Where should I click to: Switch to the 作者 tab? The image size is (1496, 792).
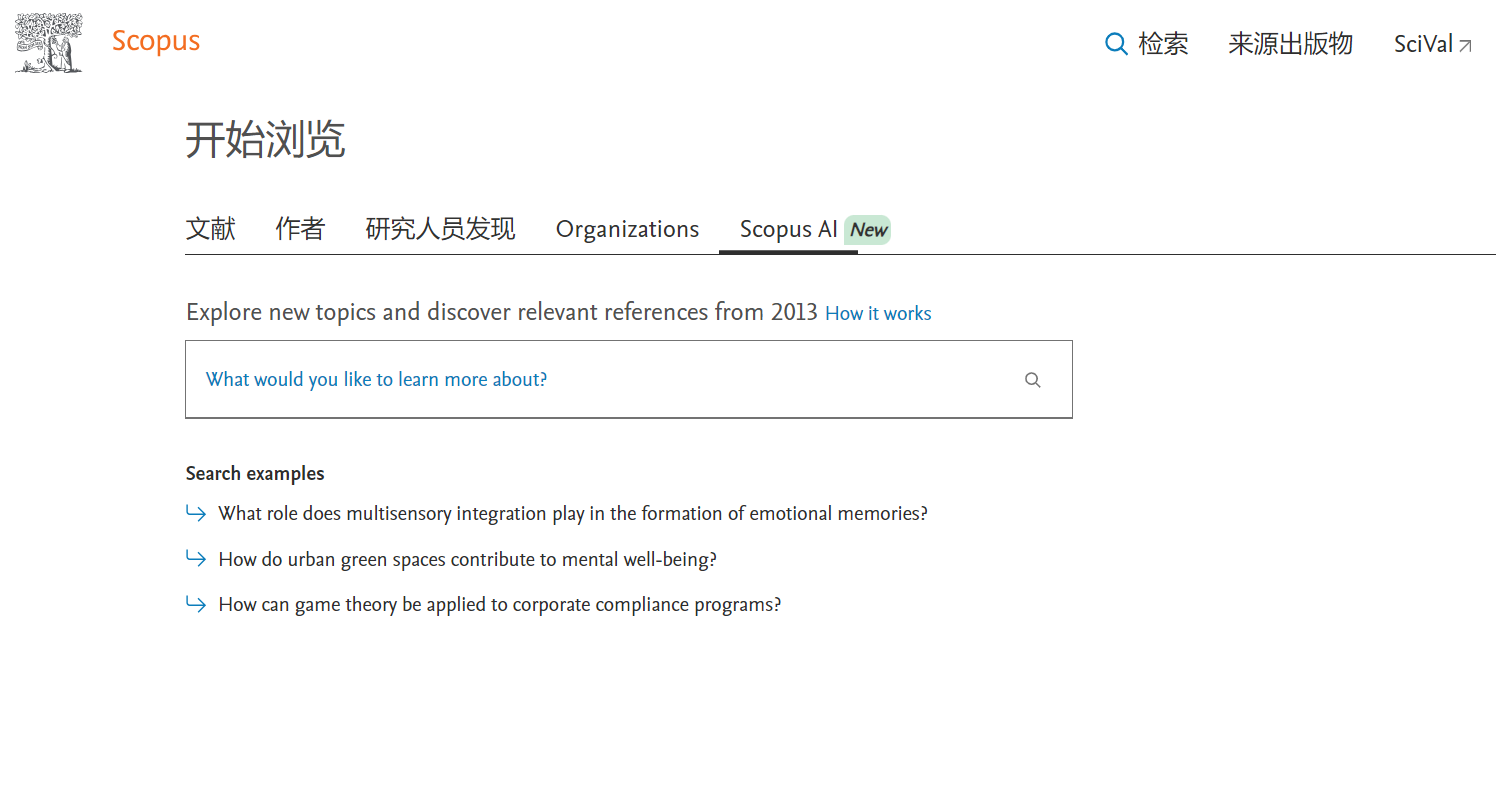click(x=300, y=229)
